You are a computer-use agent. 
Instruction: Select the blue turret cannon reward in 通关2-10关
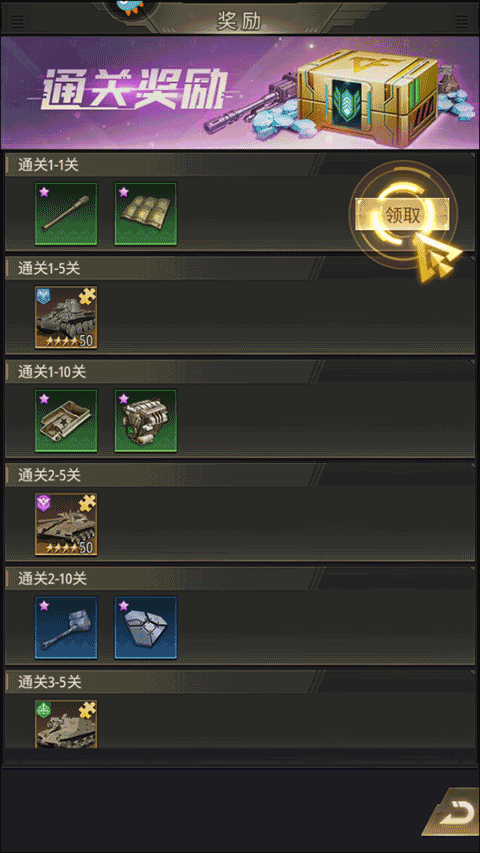tap(66, 627)
